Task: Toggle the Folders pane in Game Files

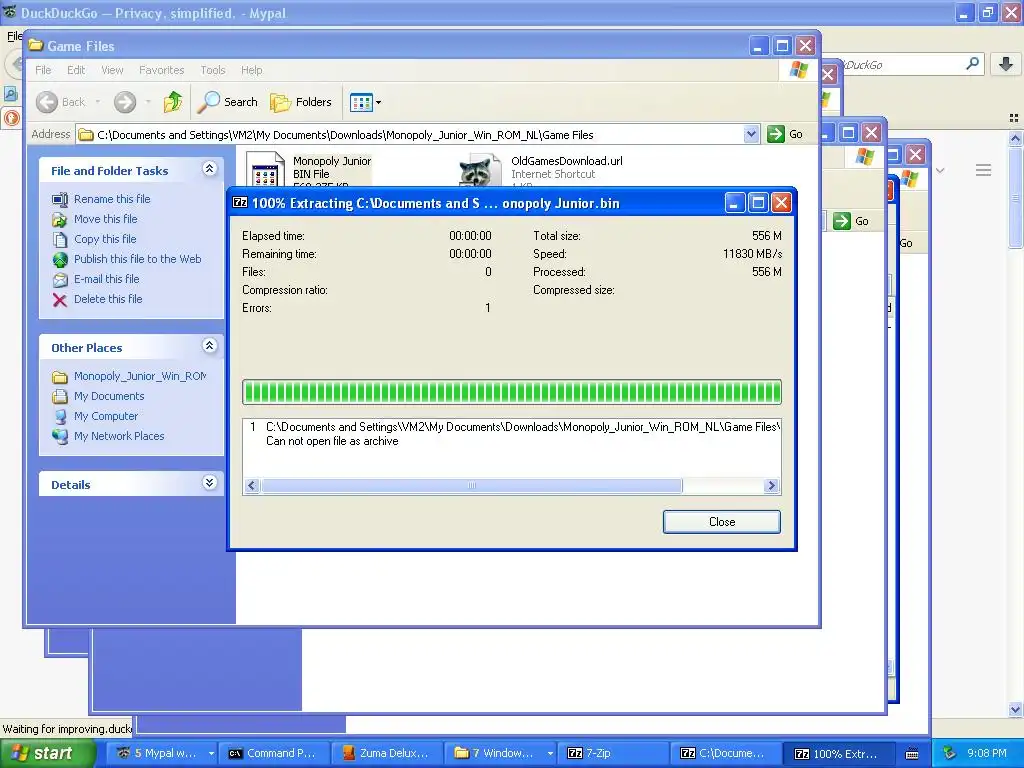Action: point(301,102)
